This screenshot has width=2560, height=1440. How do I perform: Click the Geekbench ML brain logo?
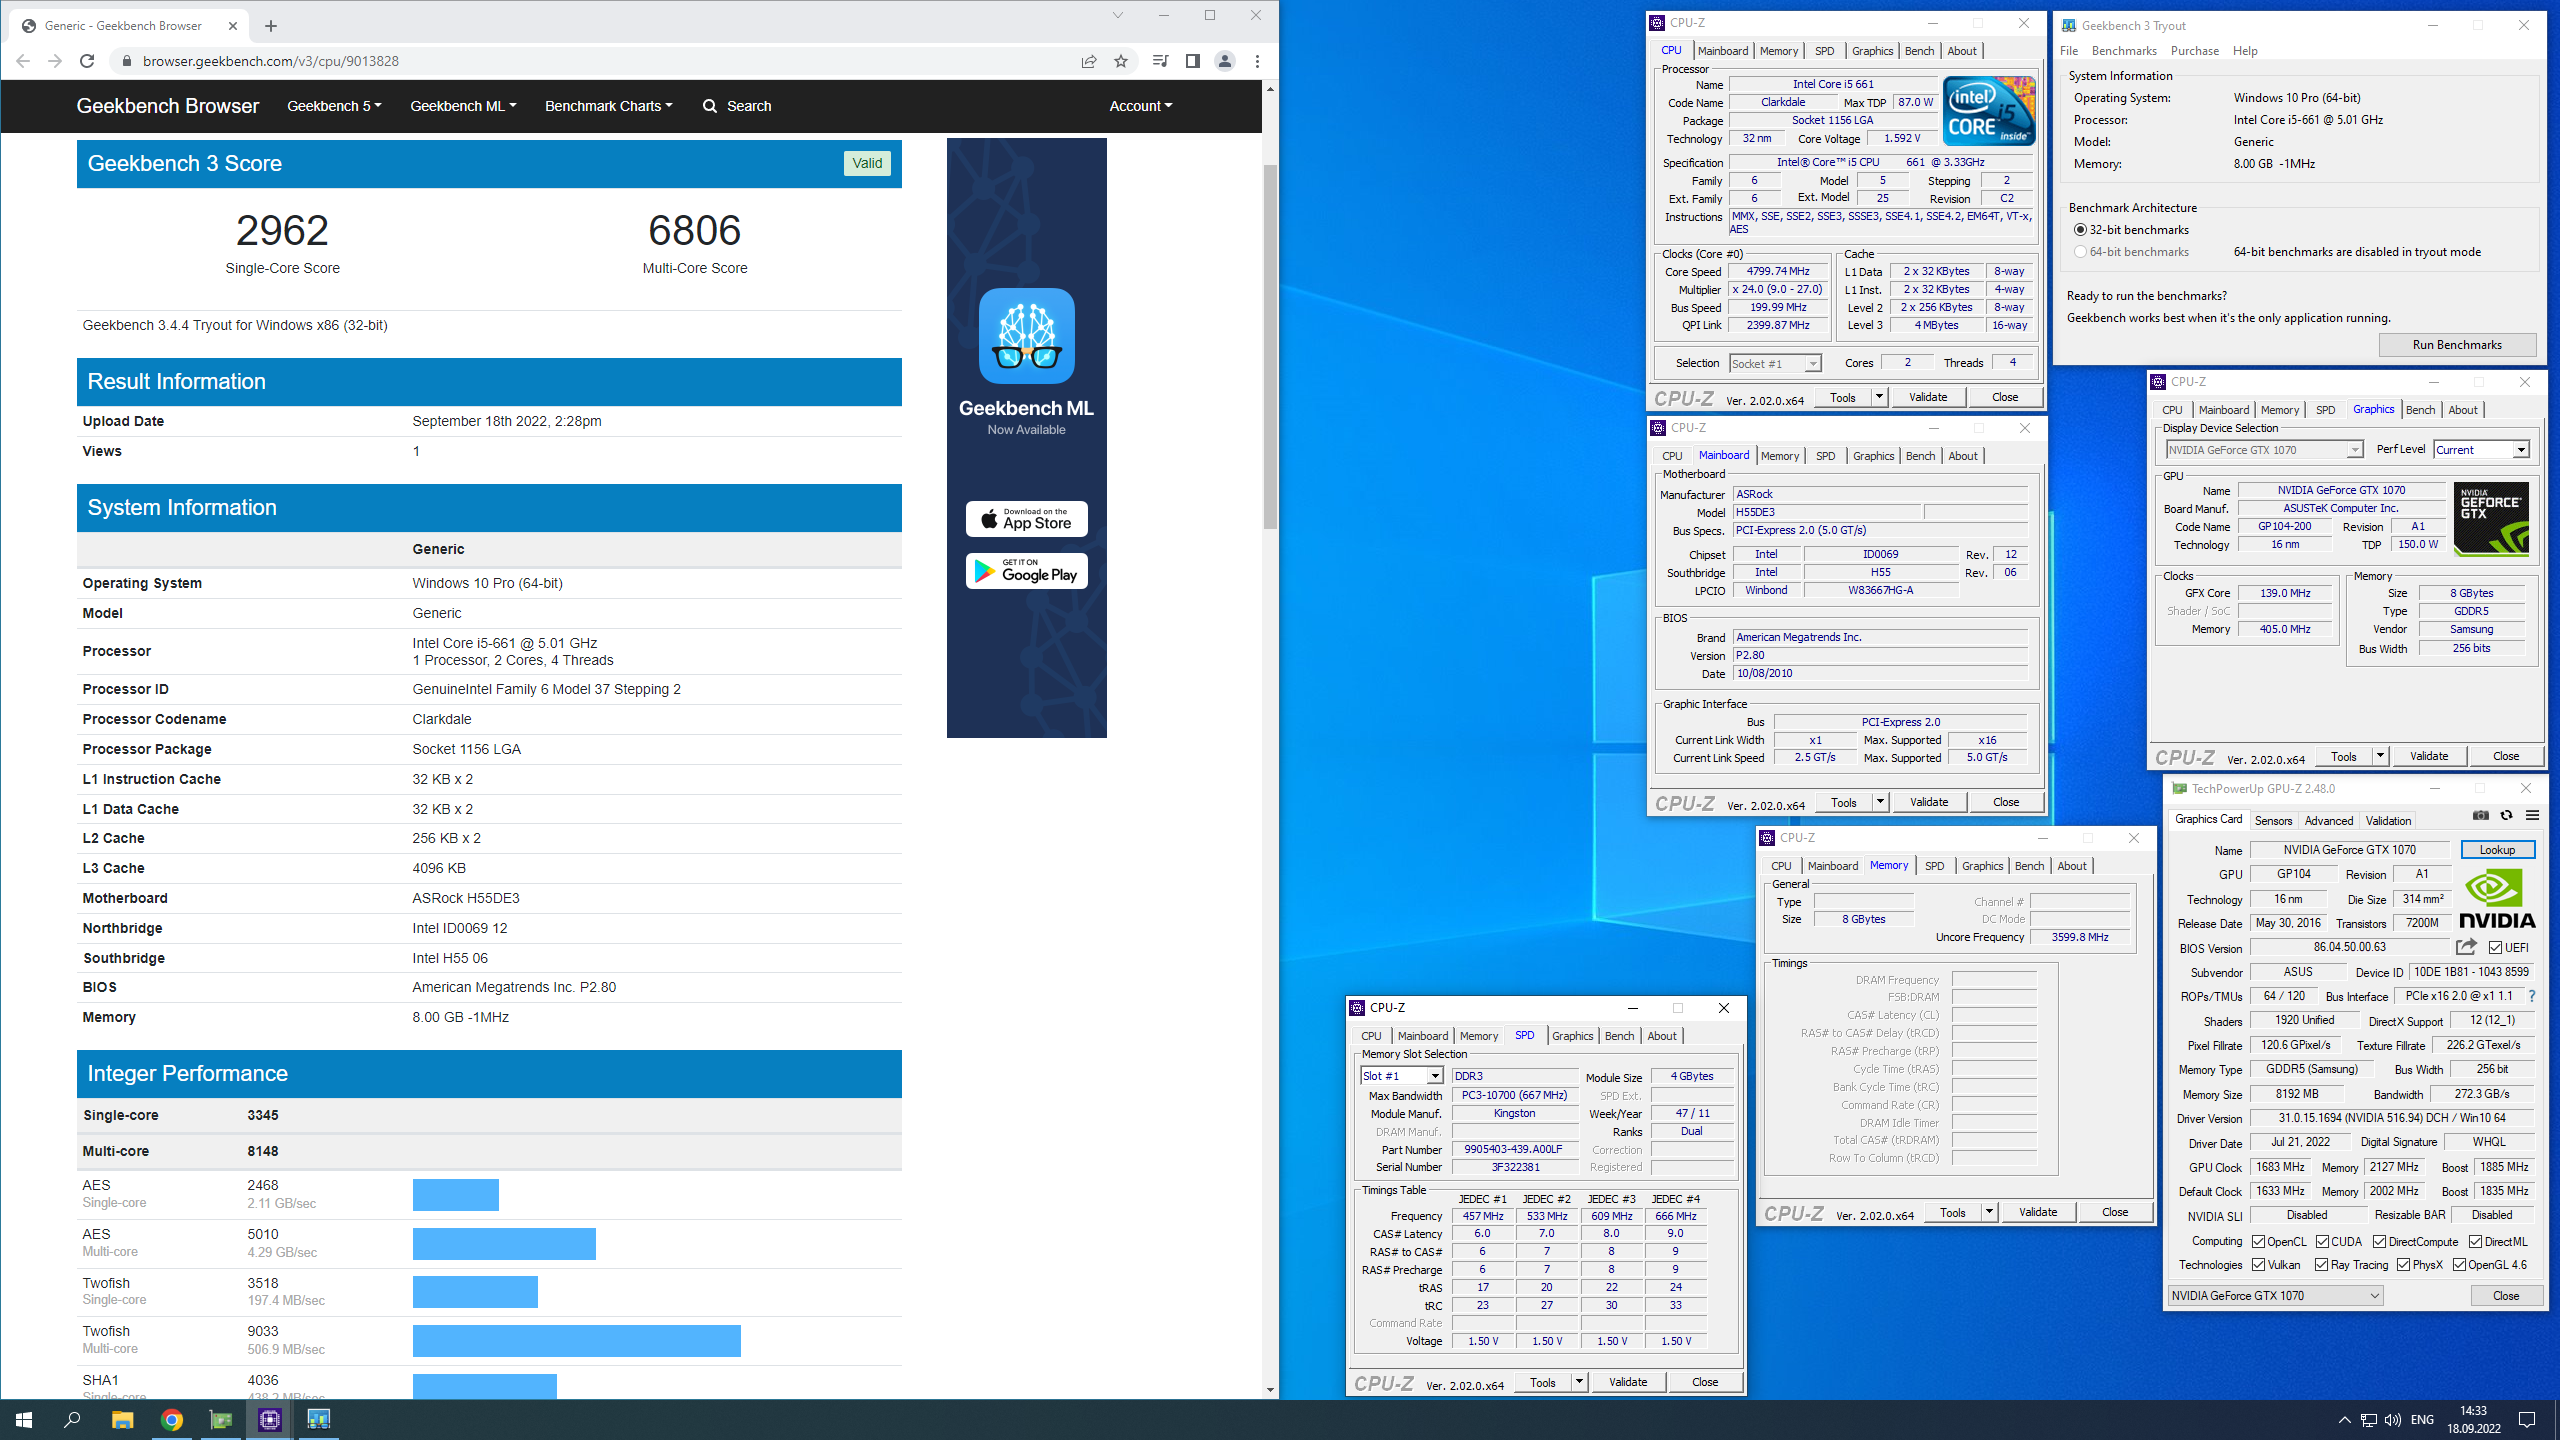1026,336
